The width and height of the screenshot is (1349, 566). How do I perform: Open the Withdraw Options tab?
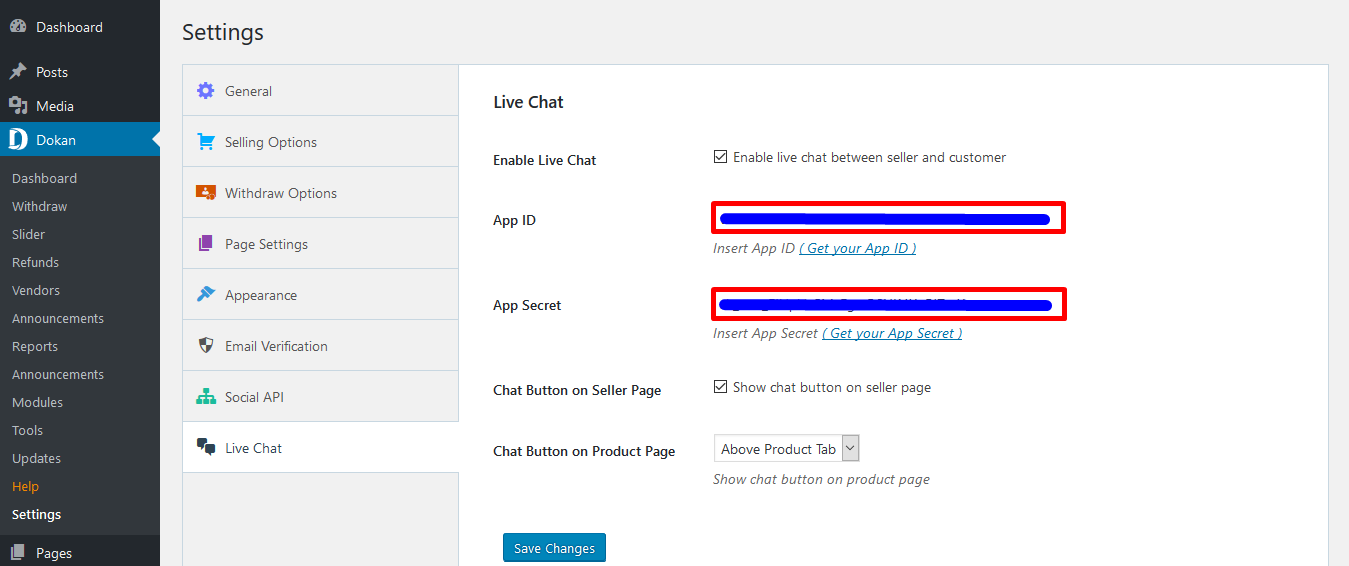(x=320, y=193)
